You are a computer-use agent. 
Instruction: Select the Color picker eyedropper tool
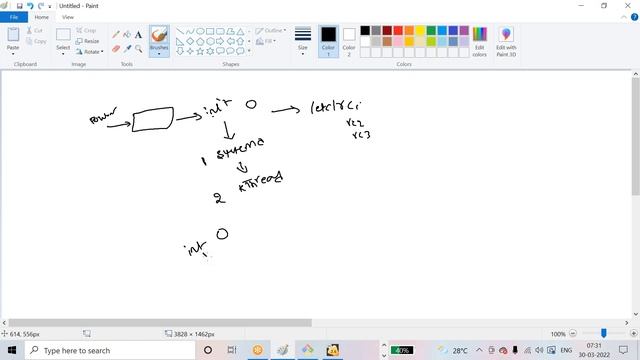127,49
